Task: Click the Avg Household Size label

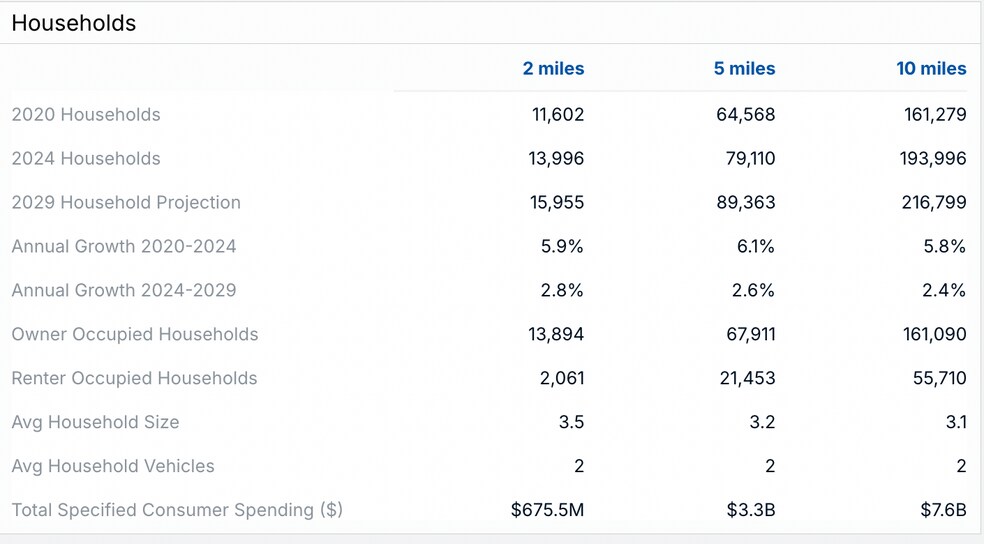Action: tap(95, 422)
